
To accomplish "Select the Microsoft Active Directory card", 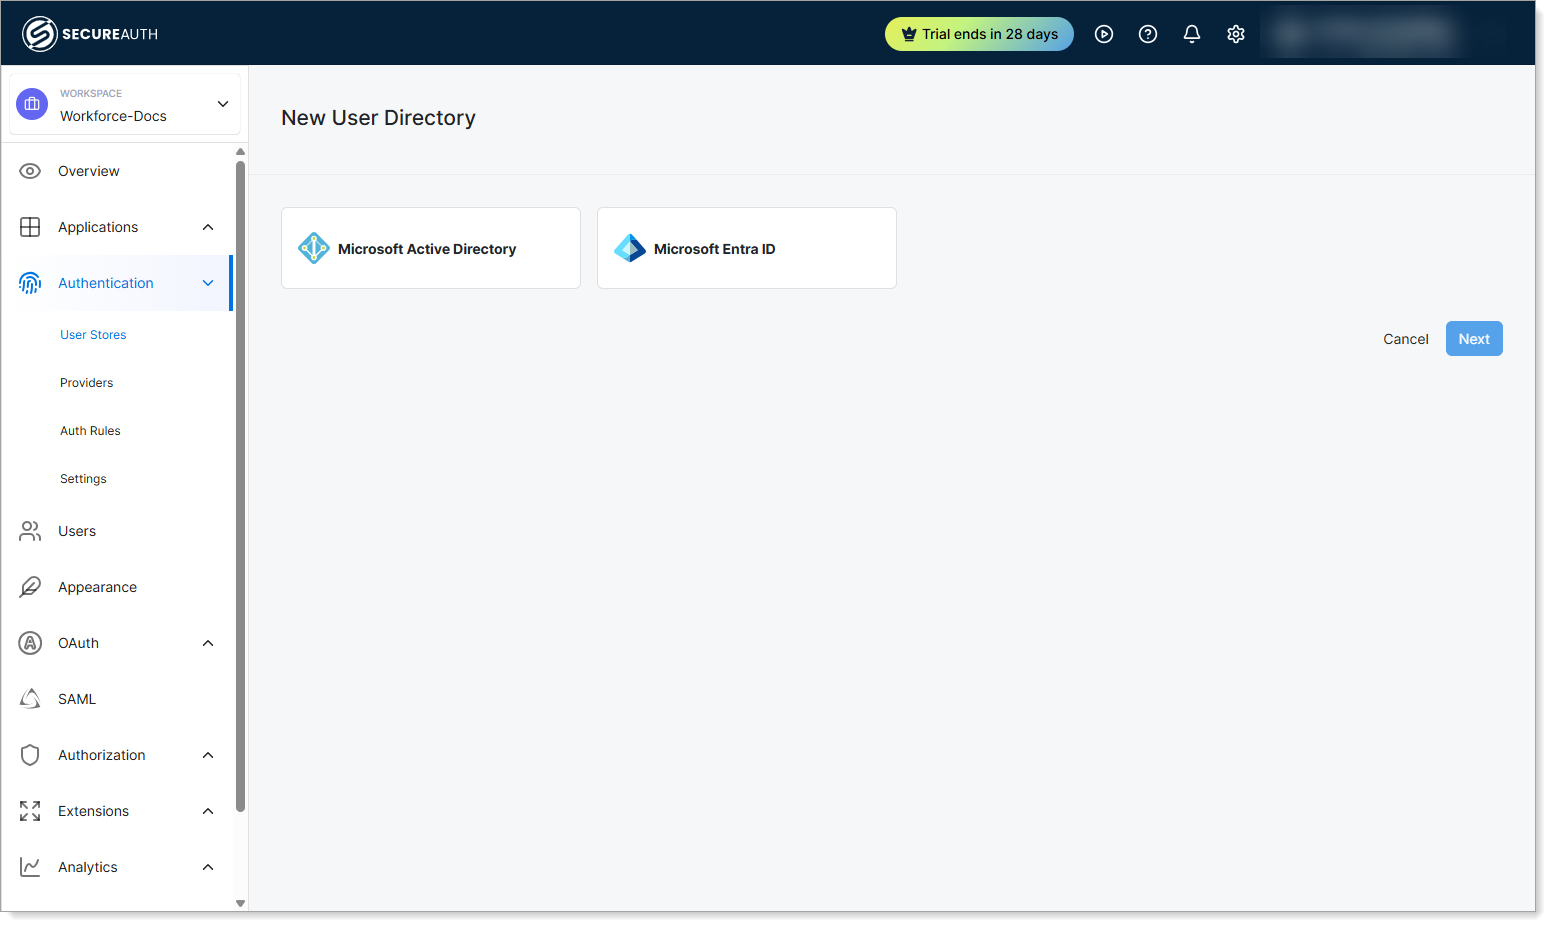I will [x=431, y=248].
